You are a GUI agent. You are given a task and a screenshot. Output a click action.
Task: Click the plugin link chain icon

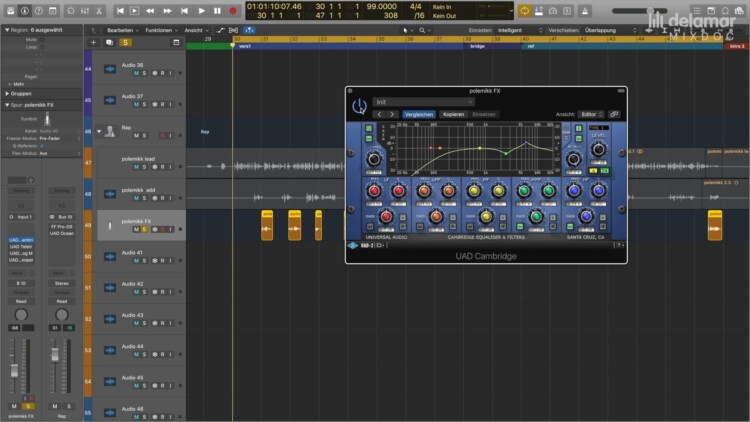point(614,114)
